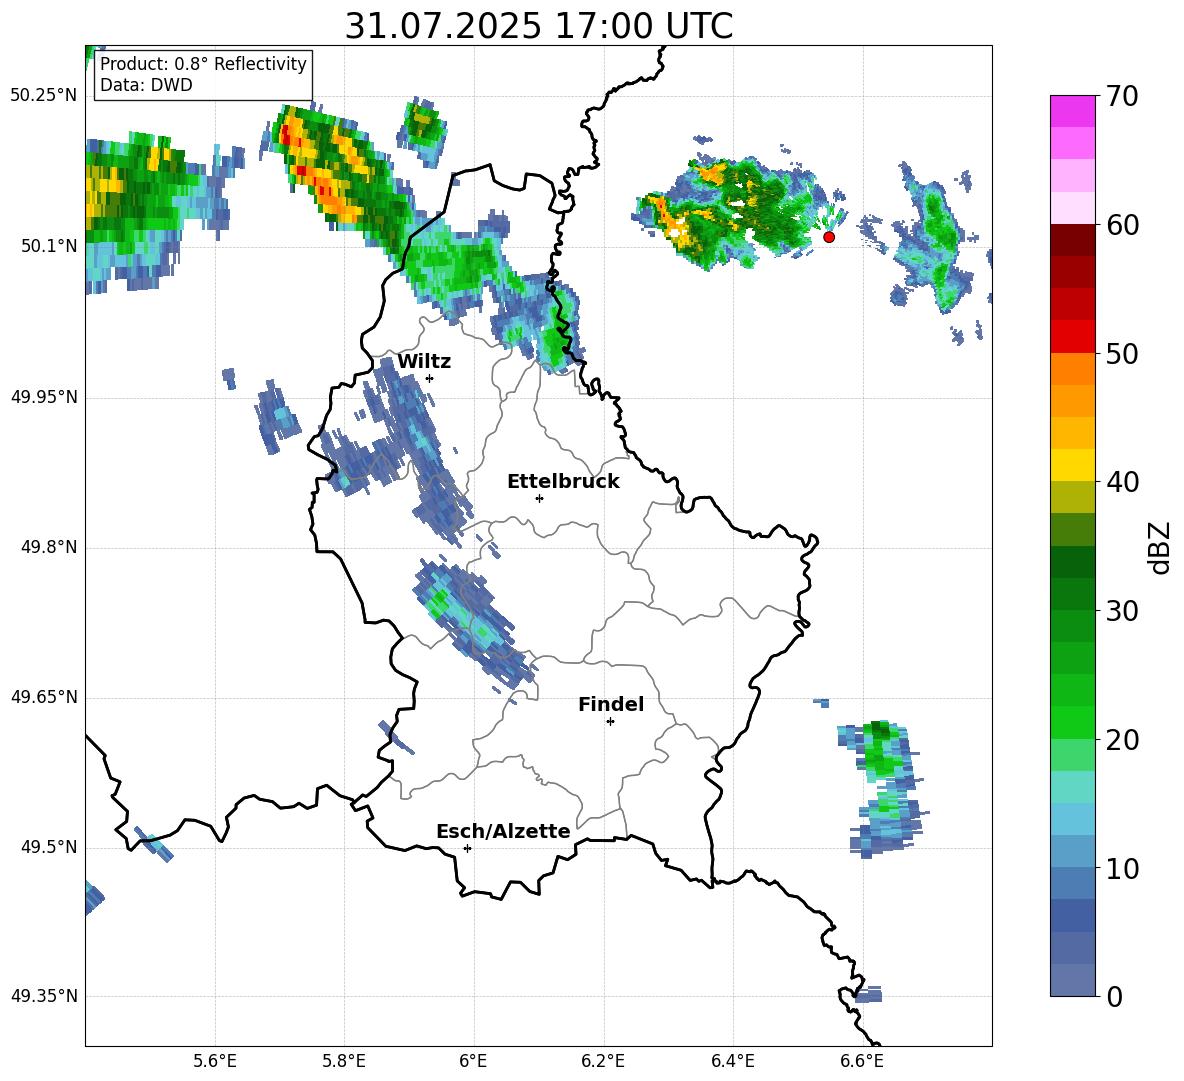This screenshot has width=1184, height=1081.
Task: Pick the light blue swatch just above 10 dBZ
Action: coord(1072,852)
